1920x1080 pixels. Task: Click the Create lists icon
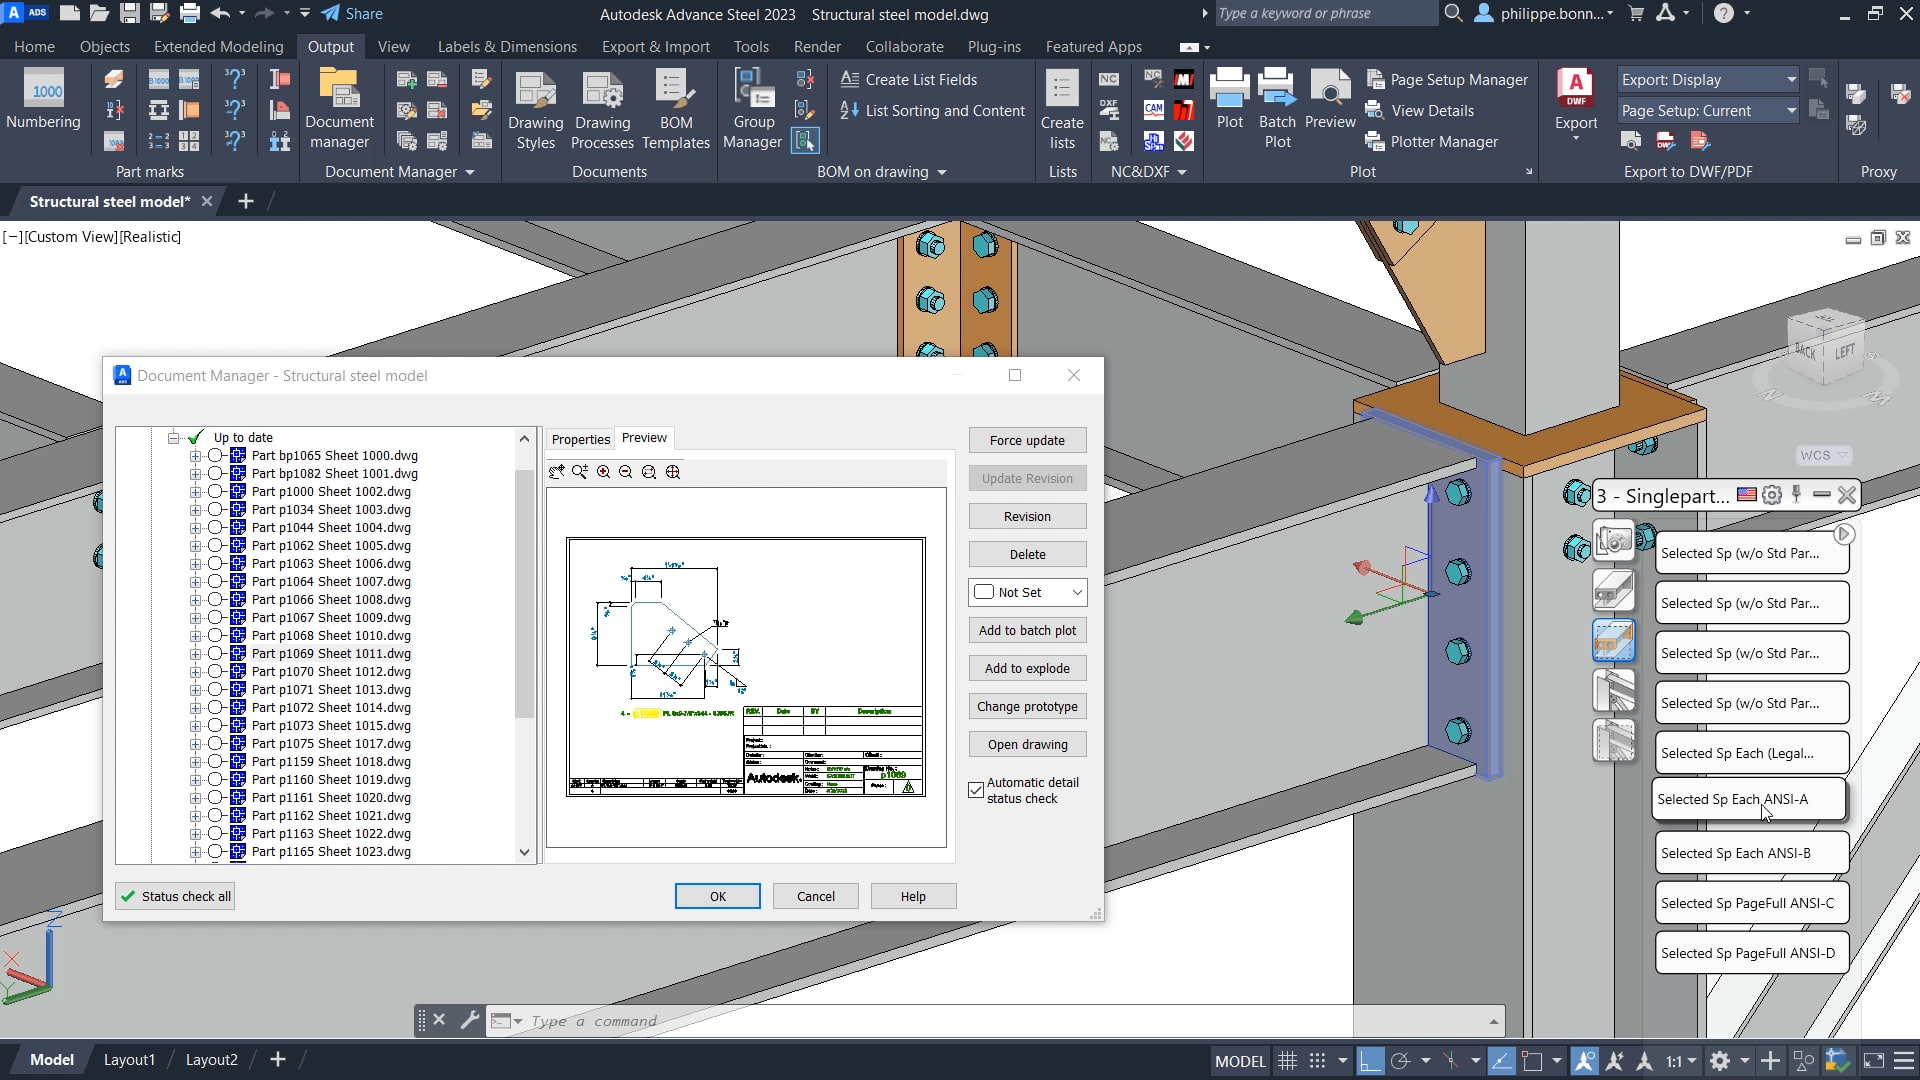tap(1062, 110)
